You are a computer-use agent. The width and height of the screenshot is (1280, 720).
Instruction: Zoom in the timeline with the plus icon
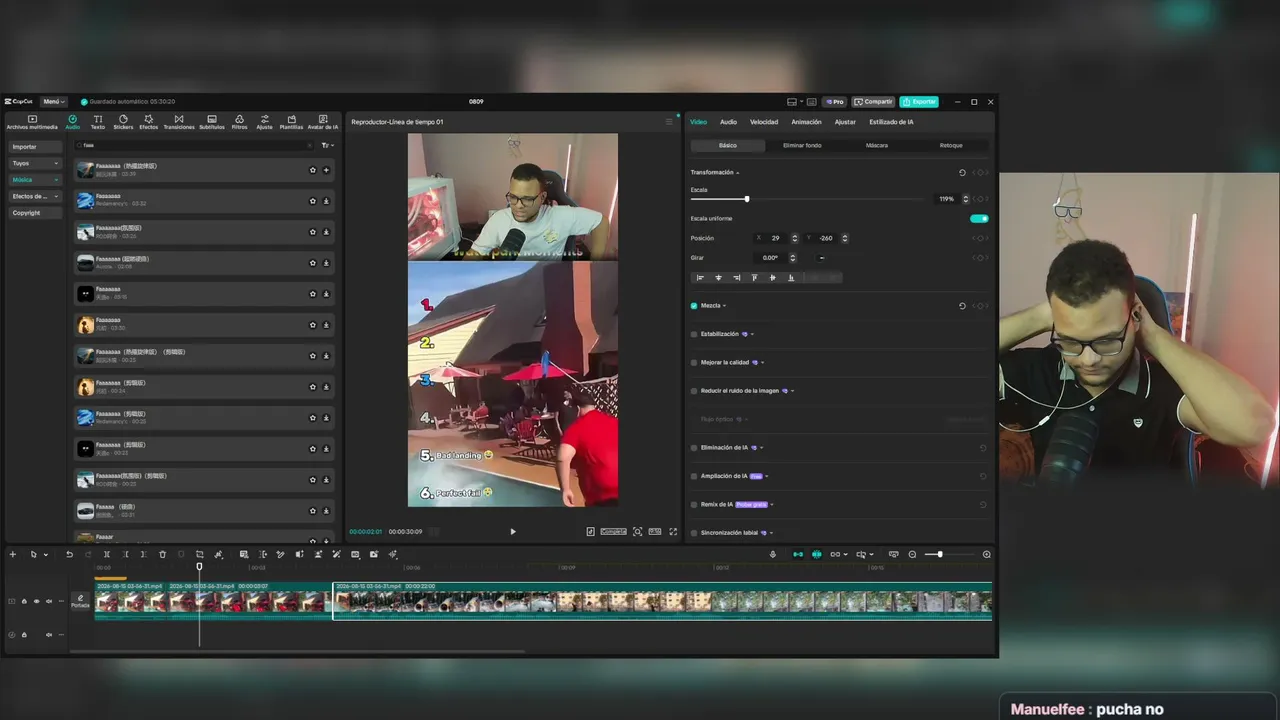[x=987, y=554]
